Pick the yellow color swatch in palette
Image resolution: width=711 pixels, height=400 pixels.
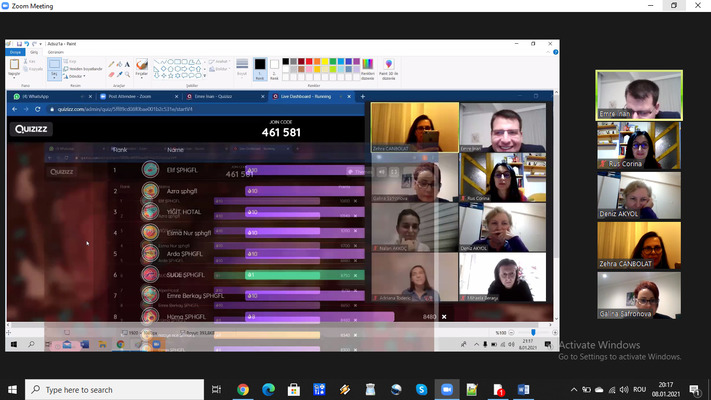(325, 61)
